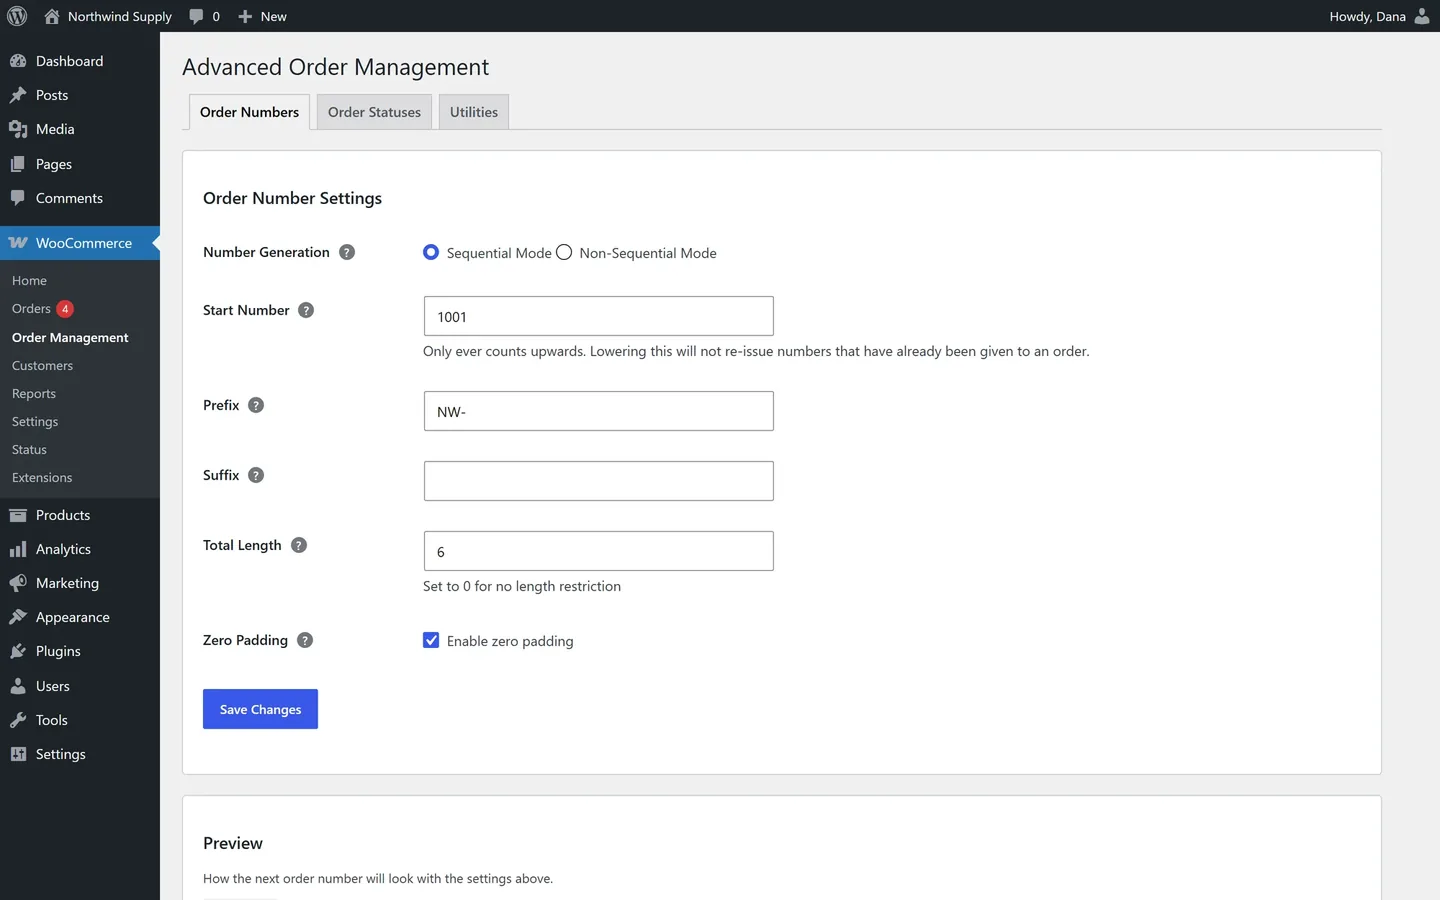Screen dimensions: 1440x900
Task: Click the Prefix help icon
Action: click(256, 405)
